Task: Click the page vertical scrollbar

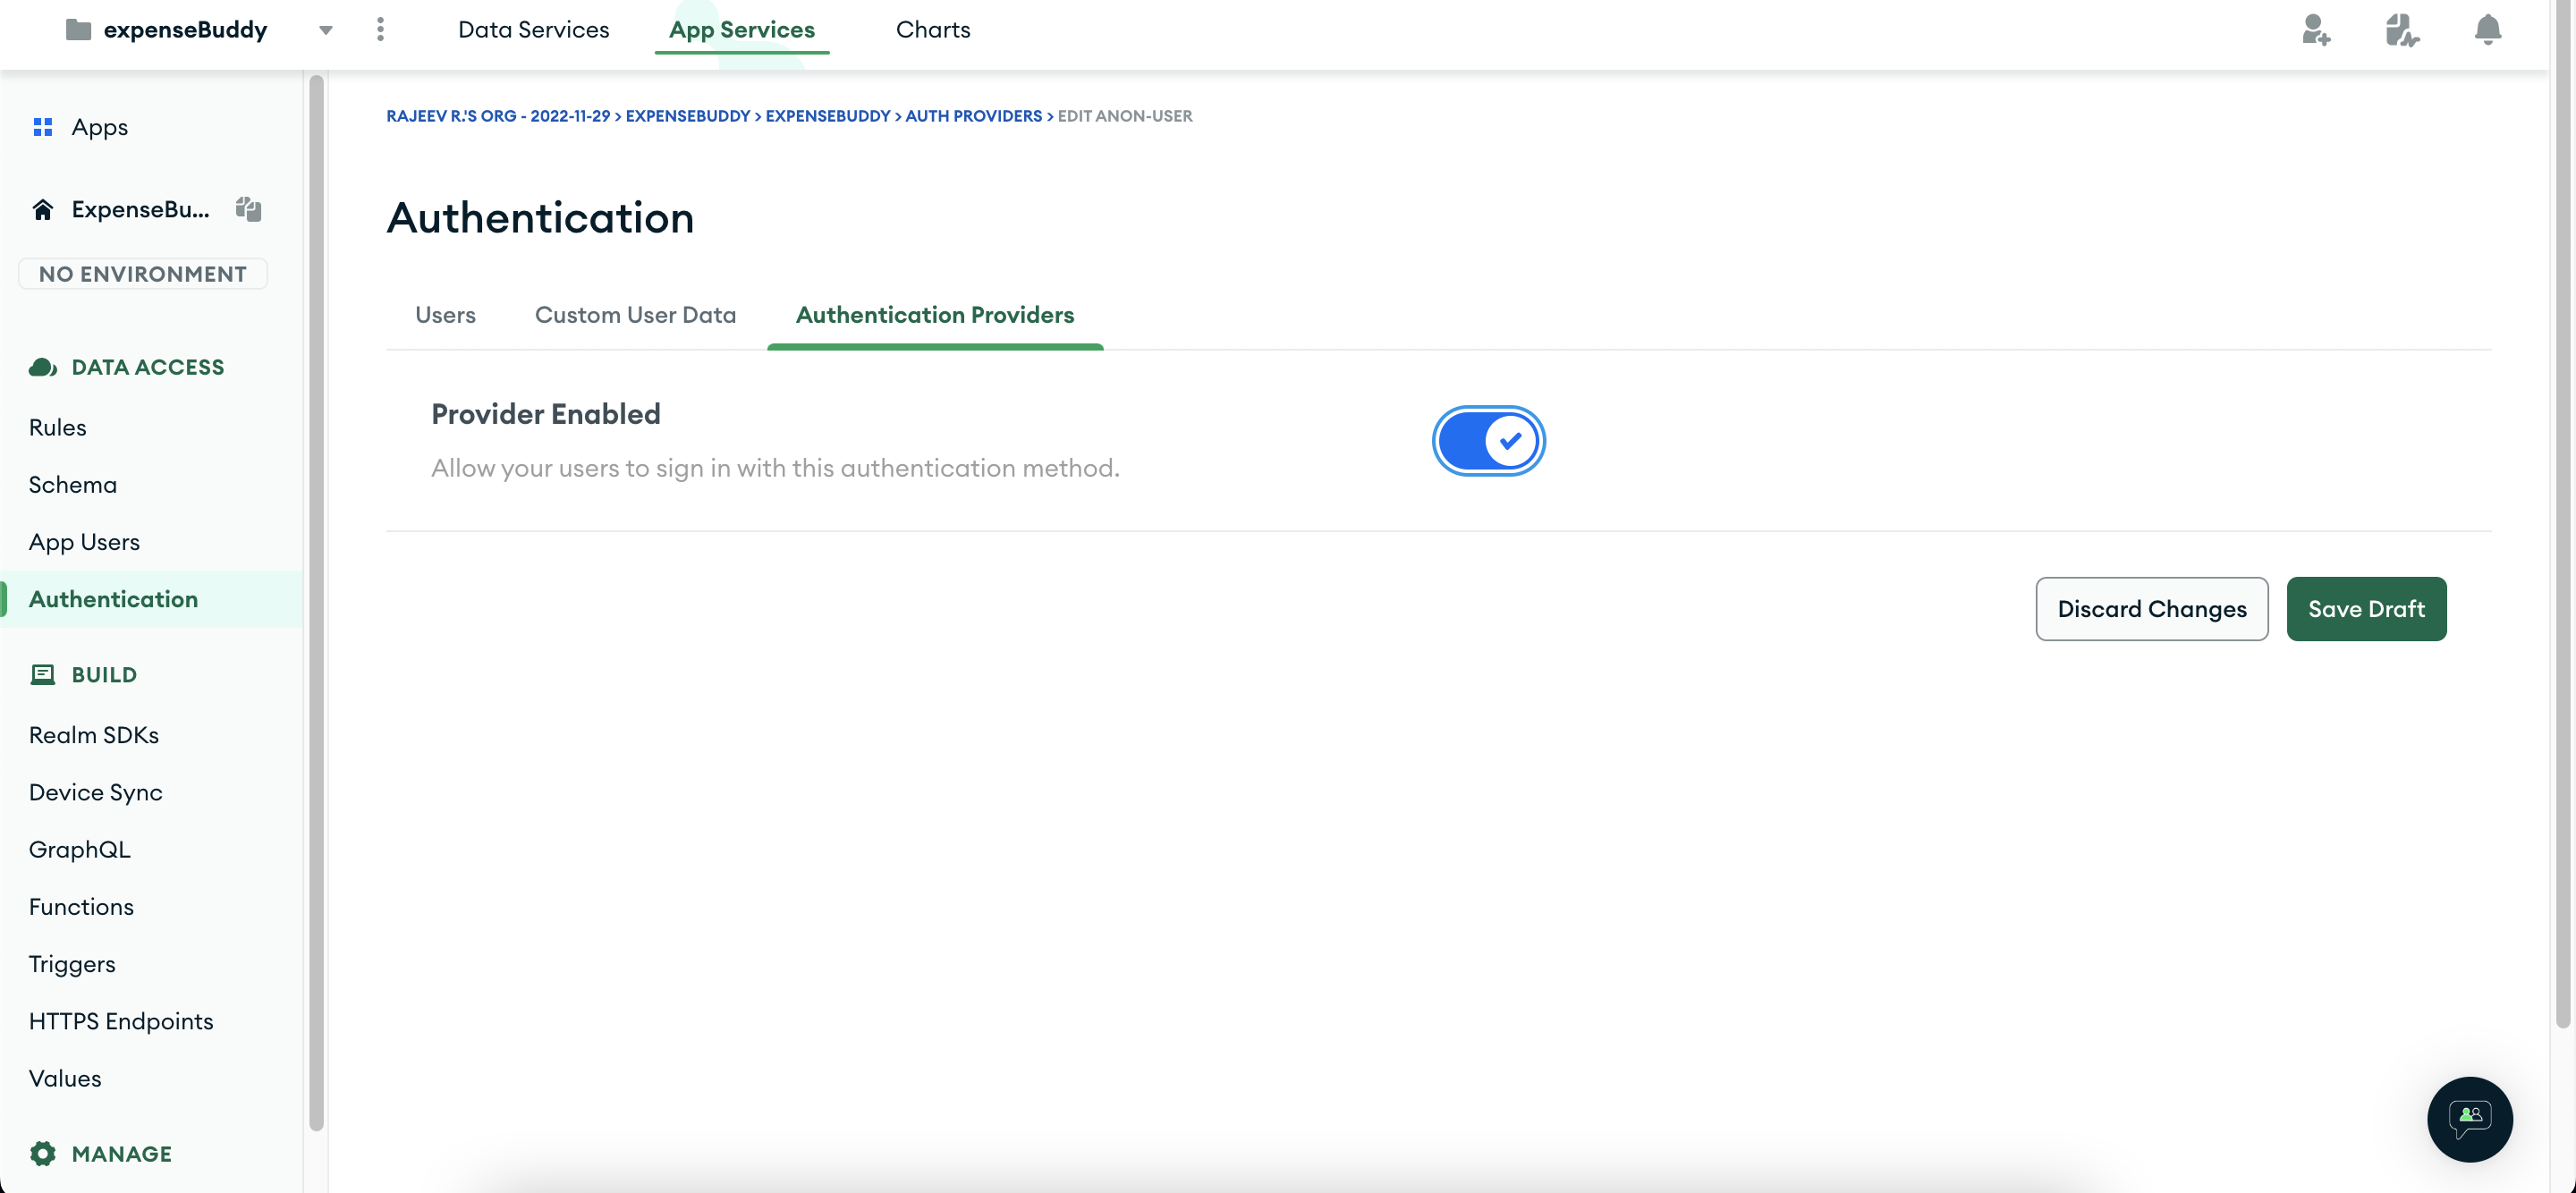Action: (2562, 515)
